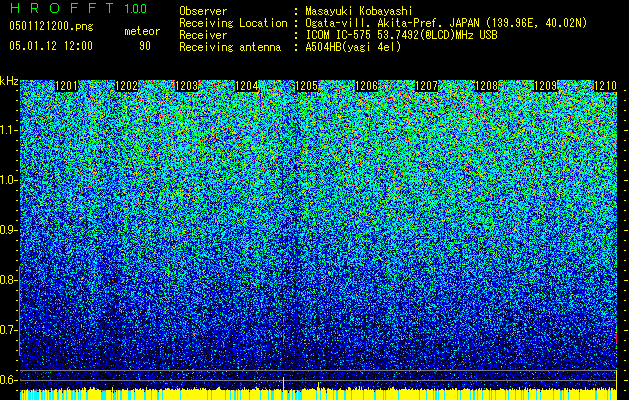Click the filename 0501121200.png
Image resolution: width=629 pixels, height=400 pixels.
[x=51, y=27]
